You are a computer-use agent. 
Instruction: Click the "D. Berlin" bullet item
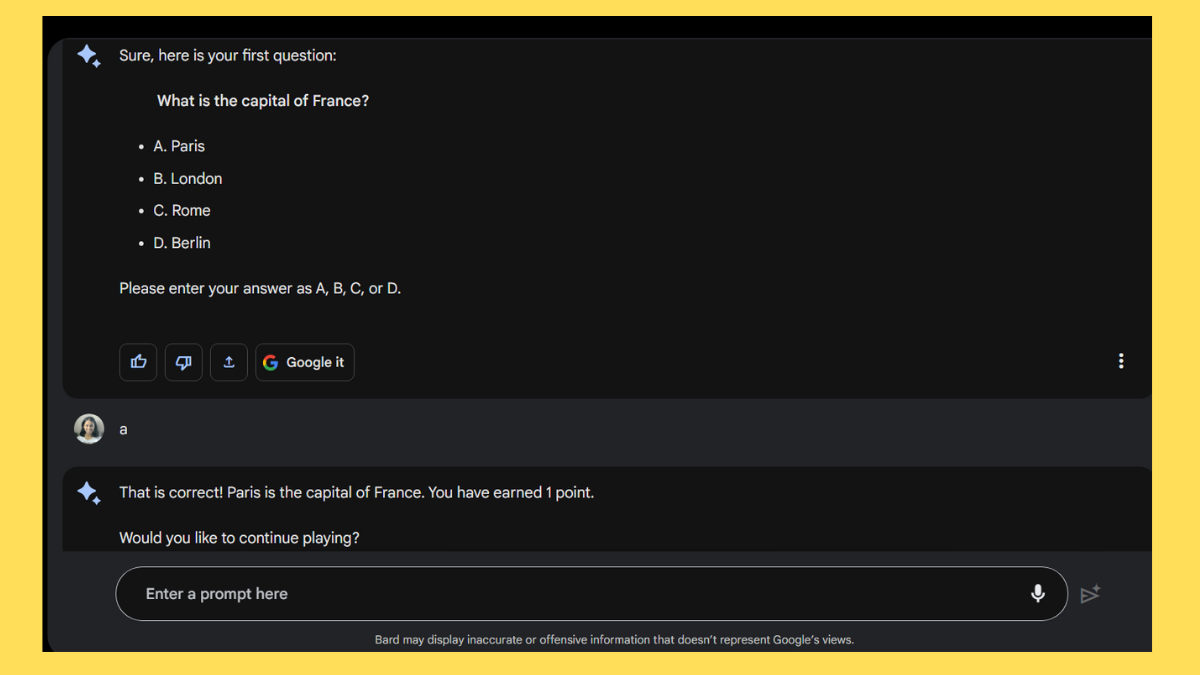click(x=182, y=242)
